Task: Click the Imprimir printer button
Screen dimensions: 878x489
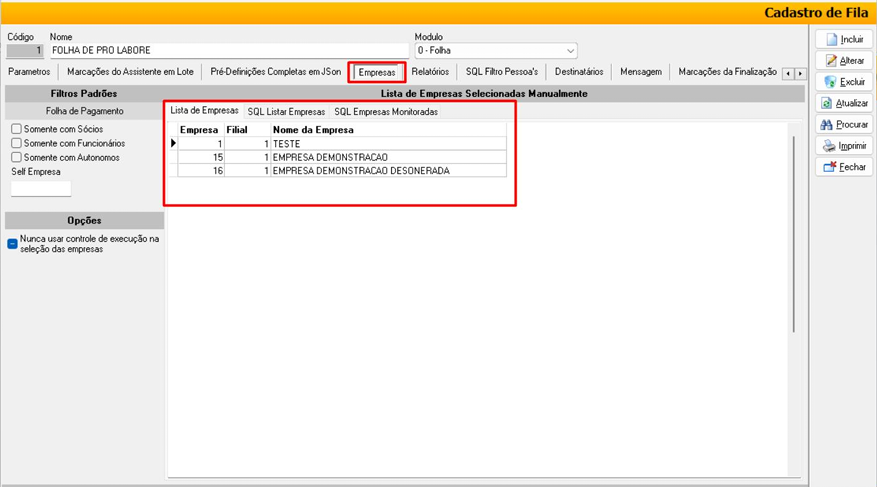Action: 843,146
